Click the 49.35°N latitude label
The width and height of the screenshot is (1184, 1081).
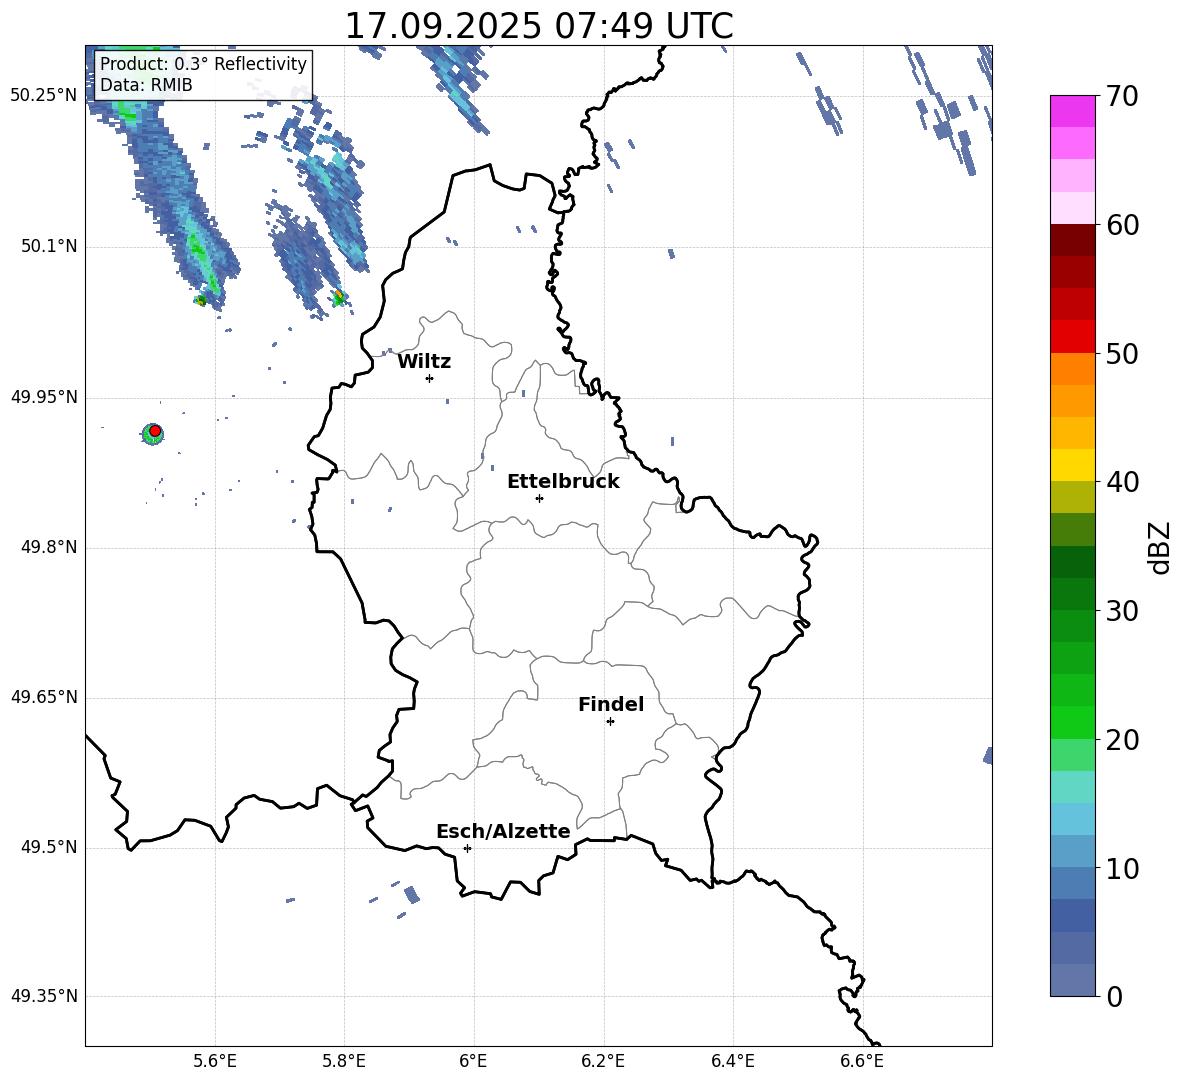(44, 996)
